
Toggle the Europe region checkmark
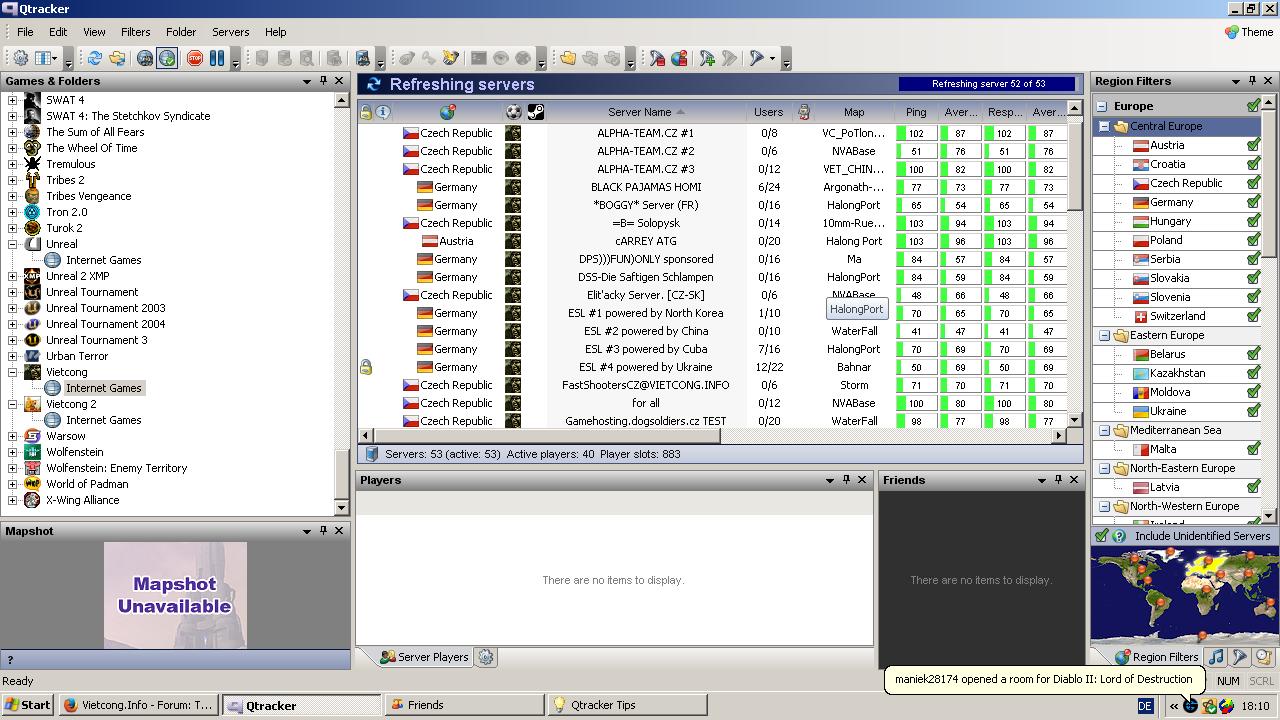pos(1253,106)
